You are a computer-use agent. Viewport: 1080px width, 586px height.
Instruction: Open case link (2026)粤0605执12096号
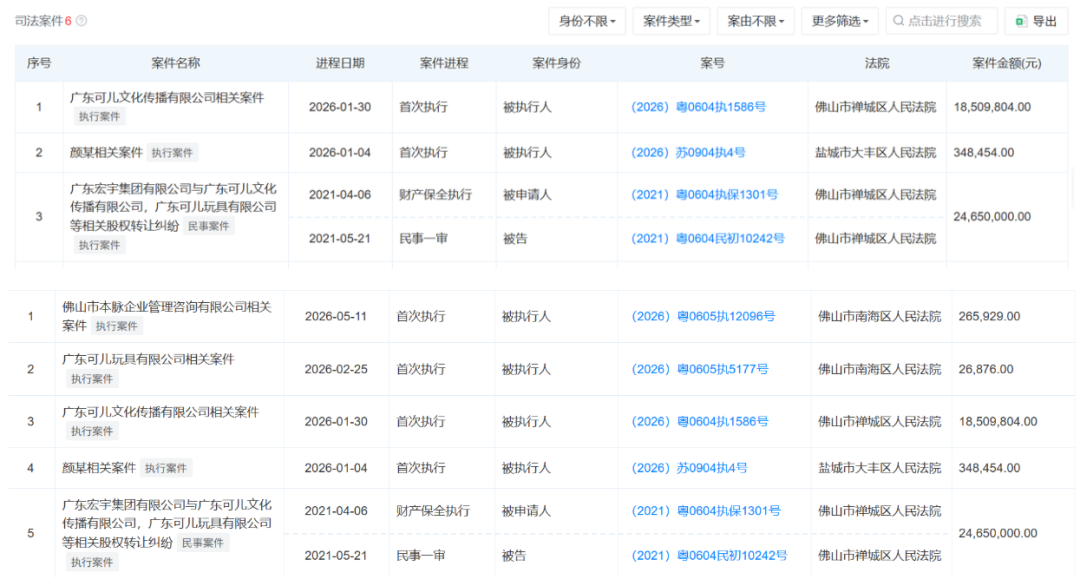(703, 316)
